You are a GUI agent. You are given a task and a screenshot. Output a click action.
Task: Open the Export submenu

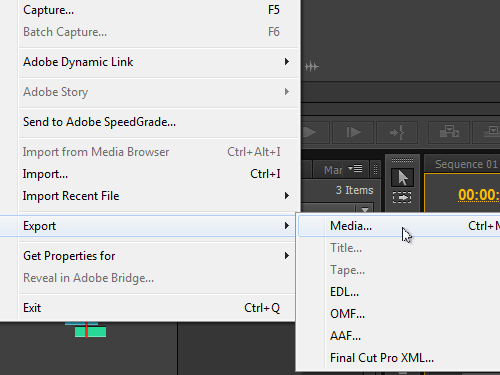click(x=148, y=226)
